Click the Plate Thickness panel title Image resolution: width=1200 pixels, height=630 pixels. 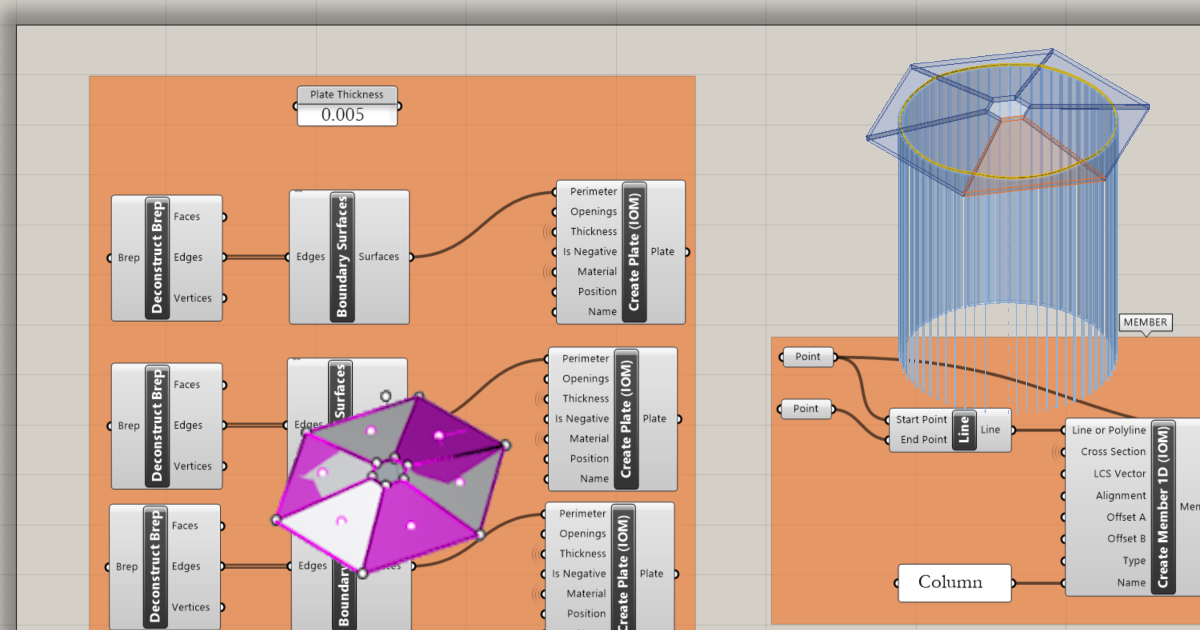click(346, 94)
